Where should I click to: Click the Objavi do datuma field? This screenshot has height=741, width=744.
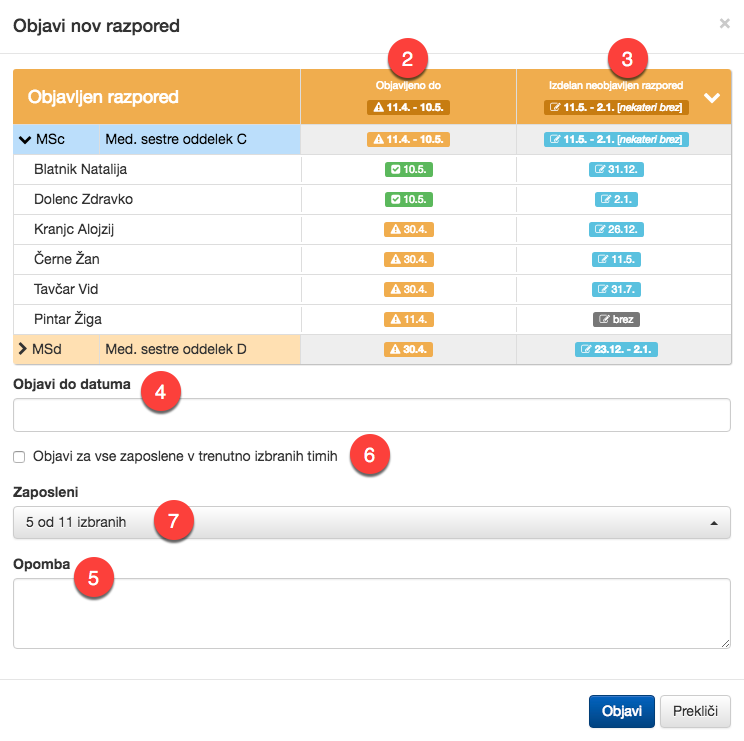371,414
